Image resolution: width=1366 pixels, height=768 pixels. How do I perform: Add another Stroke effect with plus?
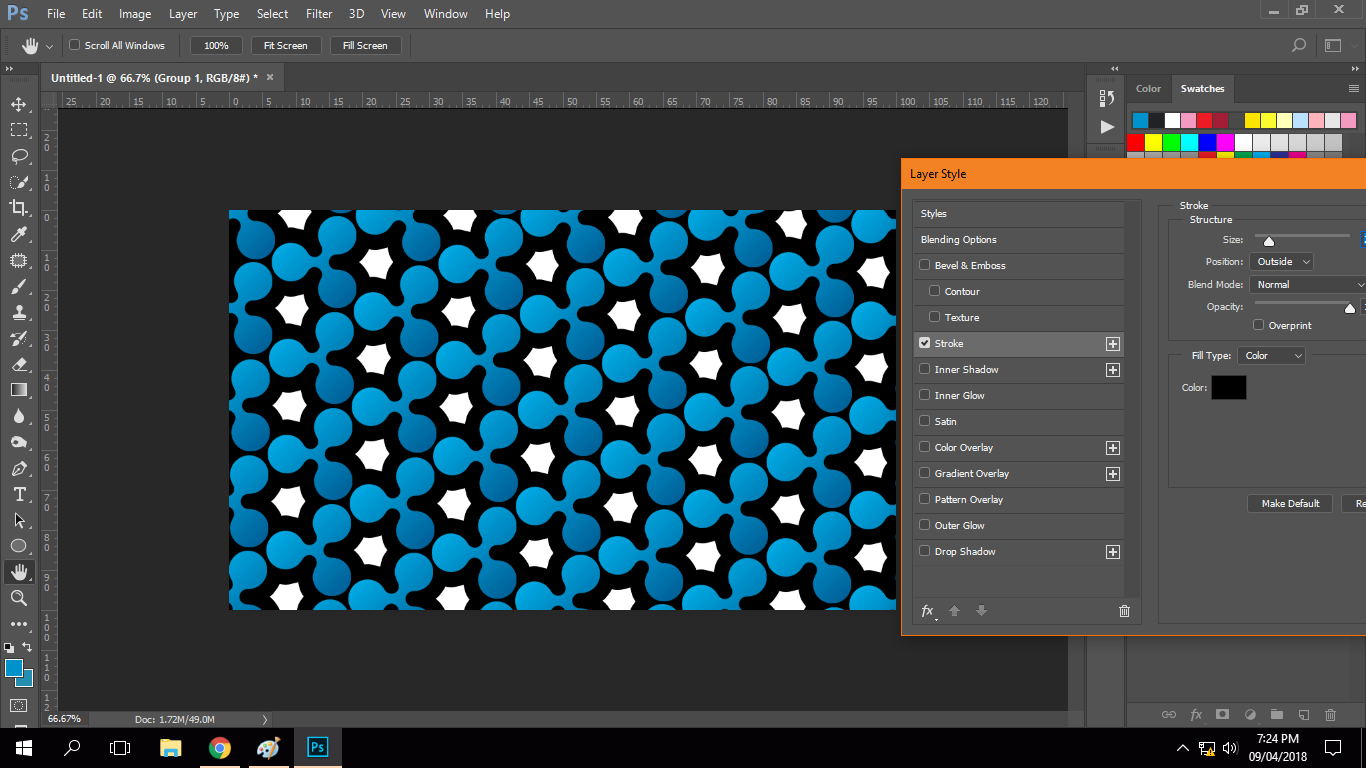[x=1112, y=344]
